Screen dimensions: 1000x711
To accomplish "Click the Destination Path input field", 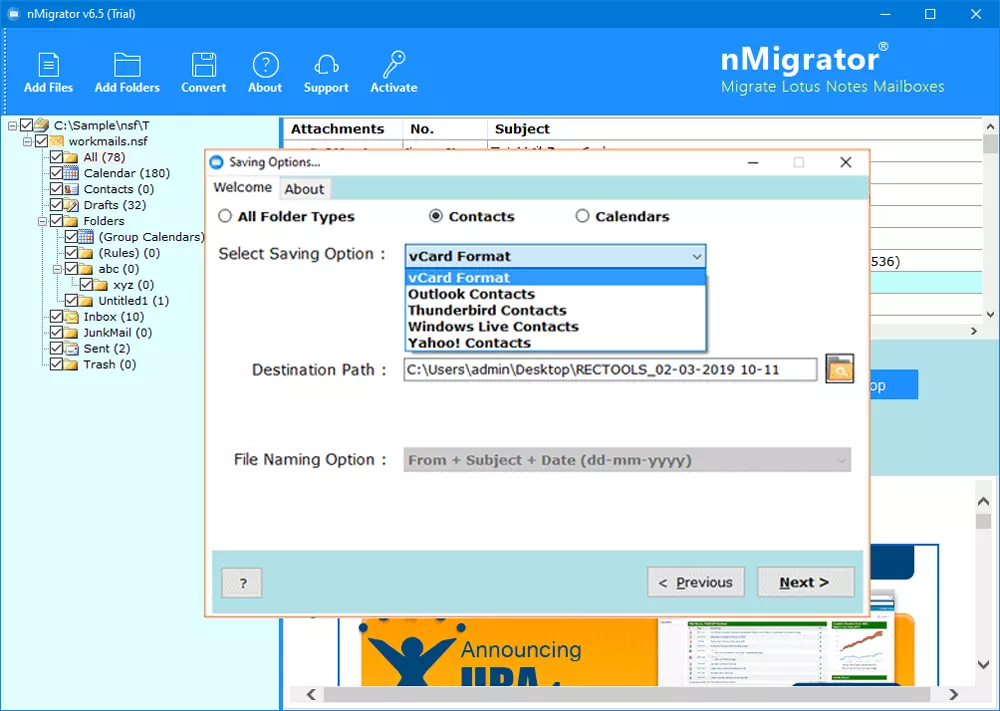I will 610,369.
